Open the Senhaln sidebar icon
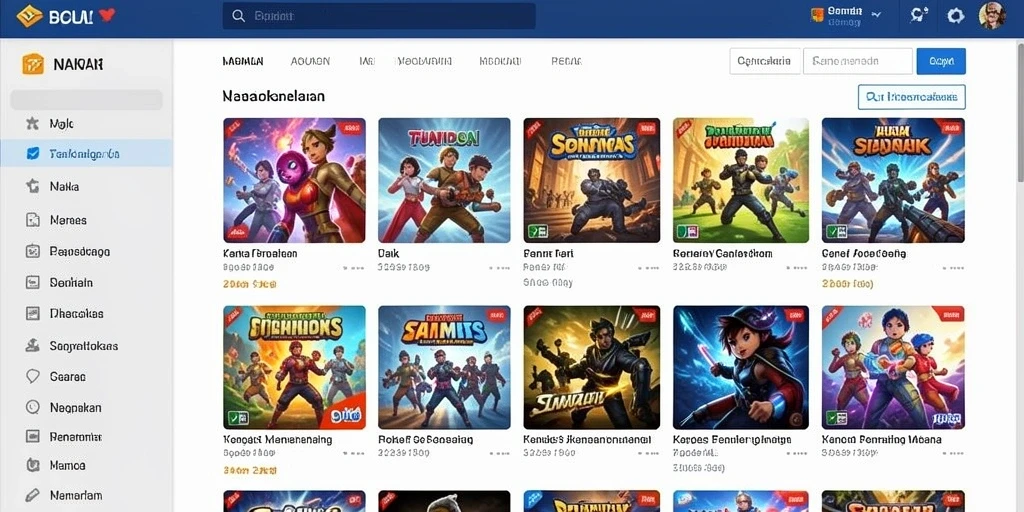 (x=33, y=283)
